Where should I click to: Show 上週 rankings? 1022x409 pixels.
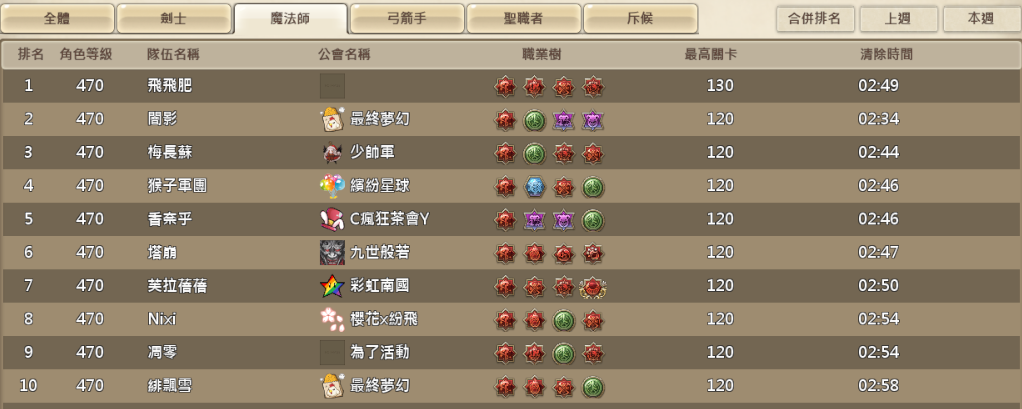point(899,19)
